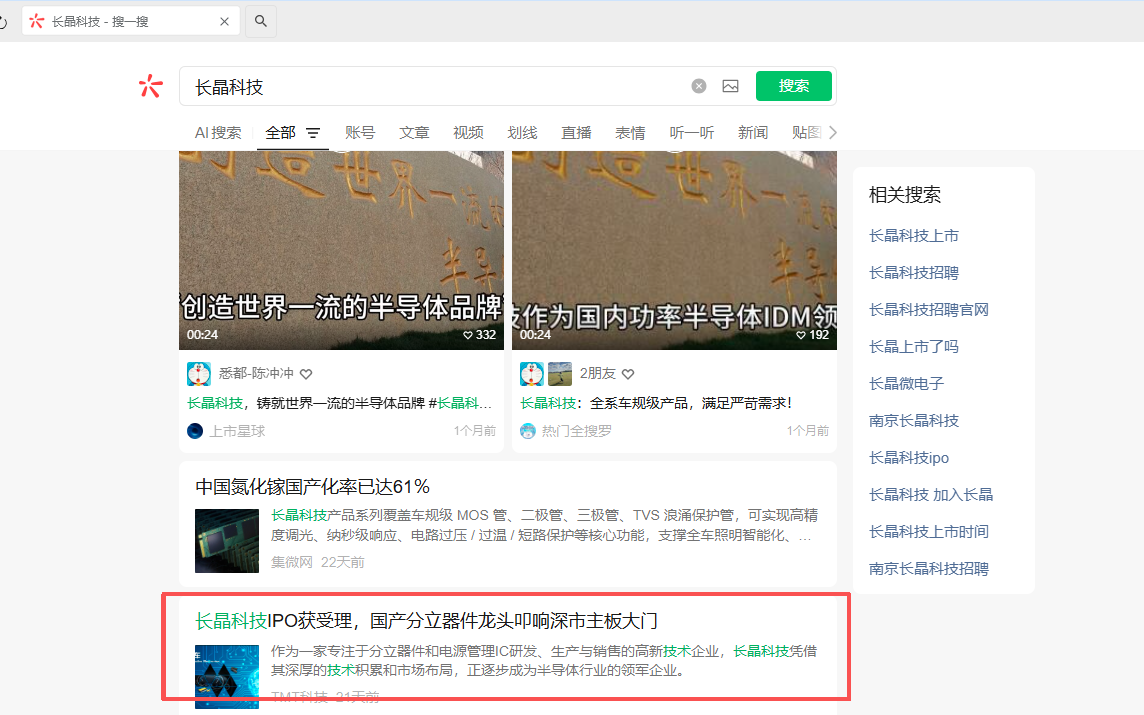Click the magnifier icon beside browser tab
This screenshot has height=715, width=1144.
click(x=260, y=21)
